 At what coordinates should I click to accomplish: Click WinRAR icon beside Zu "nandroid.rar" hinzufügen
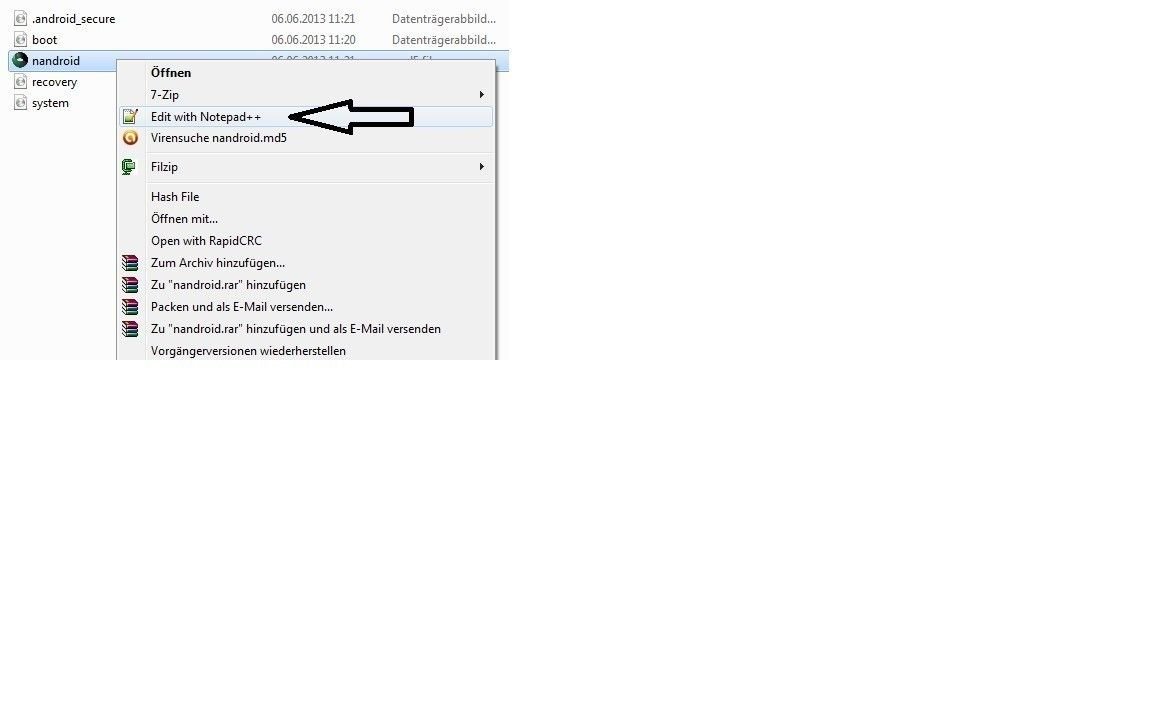(x=130, y=285)
